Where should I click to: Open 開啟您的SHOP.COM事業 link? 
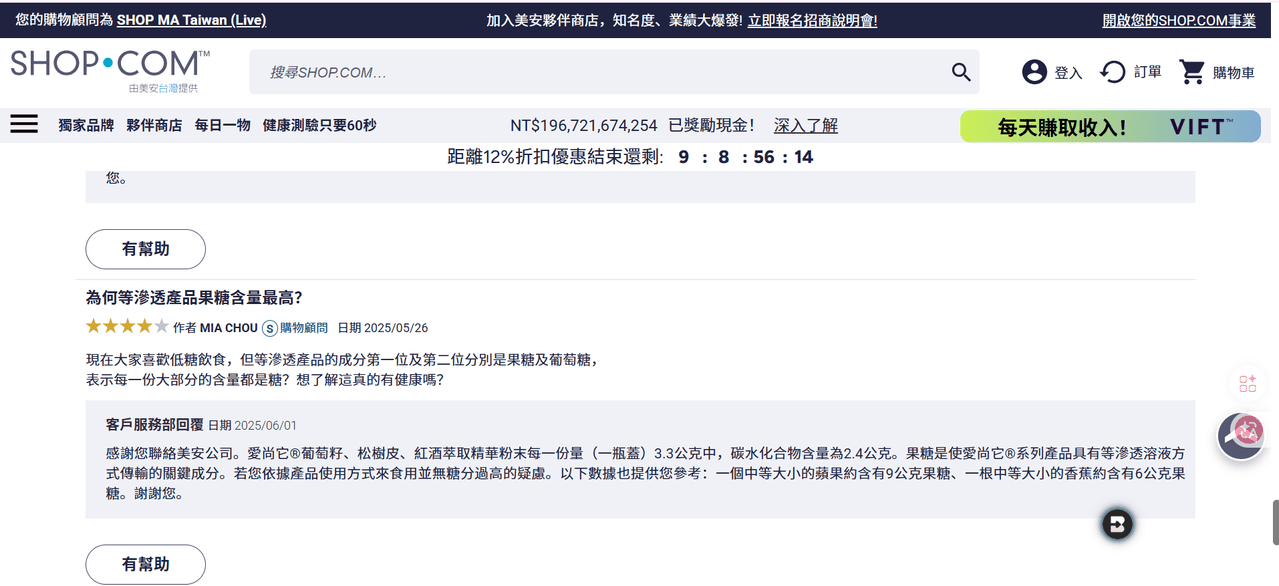(1179, 20)
